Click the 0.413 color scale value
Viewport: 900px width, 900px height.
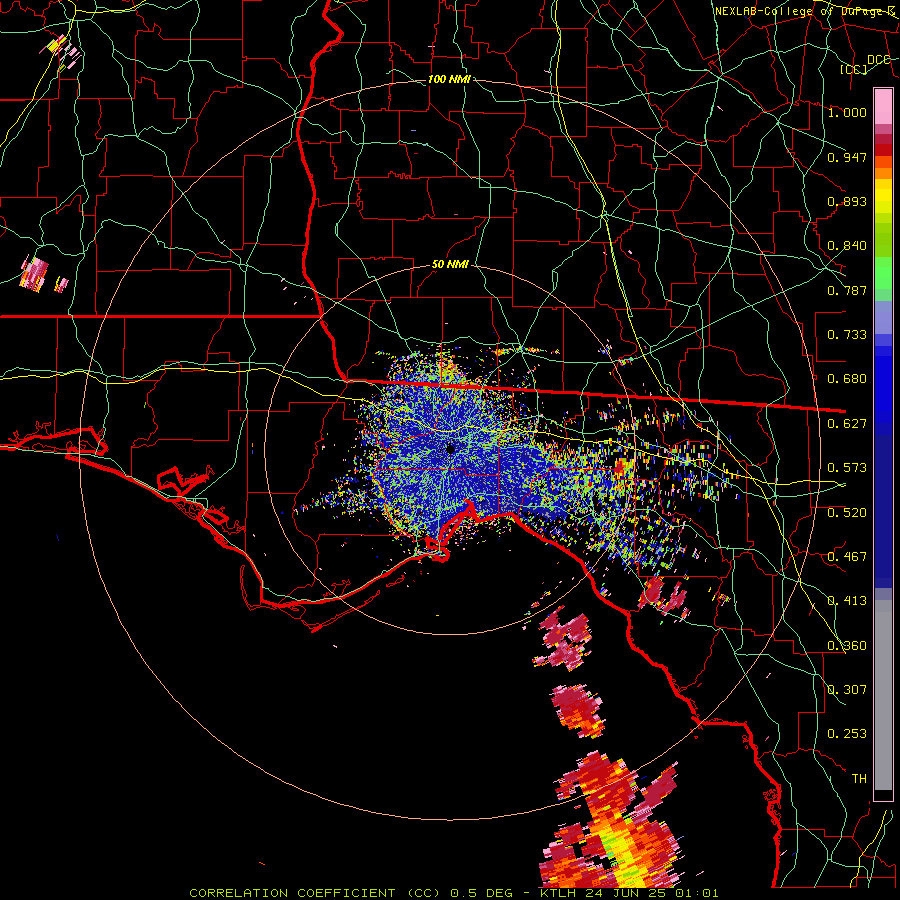point(847,601)
